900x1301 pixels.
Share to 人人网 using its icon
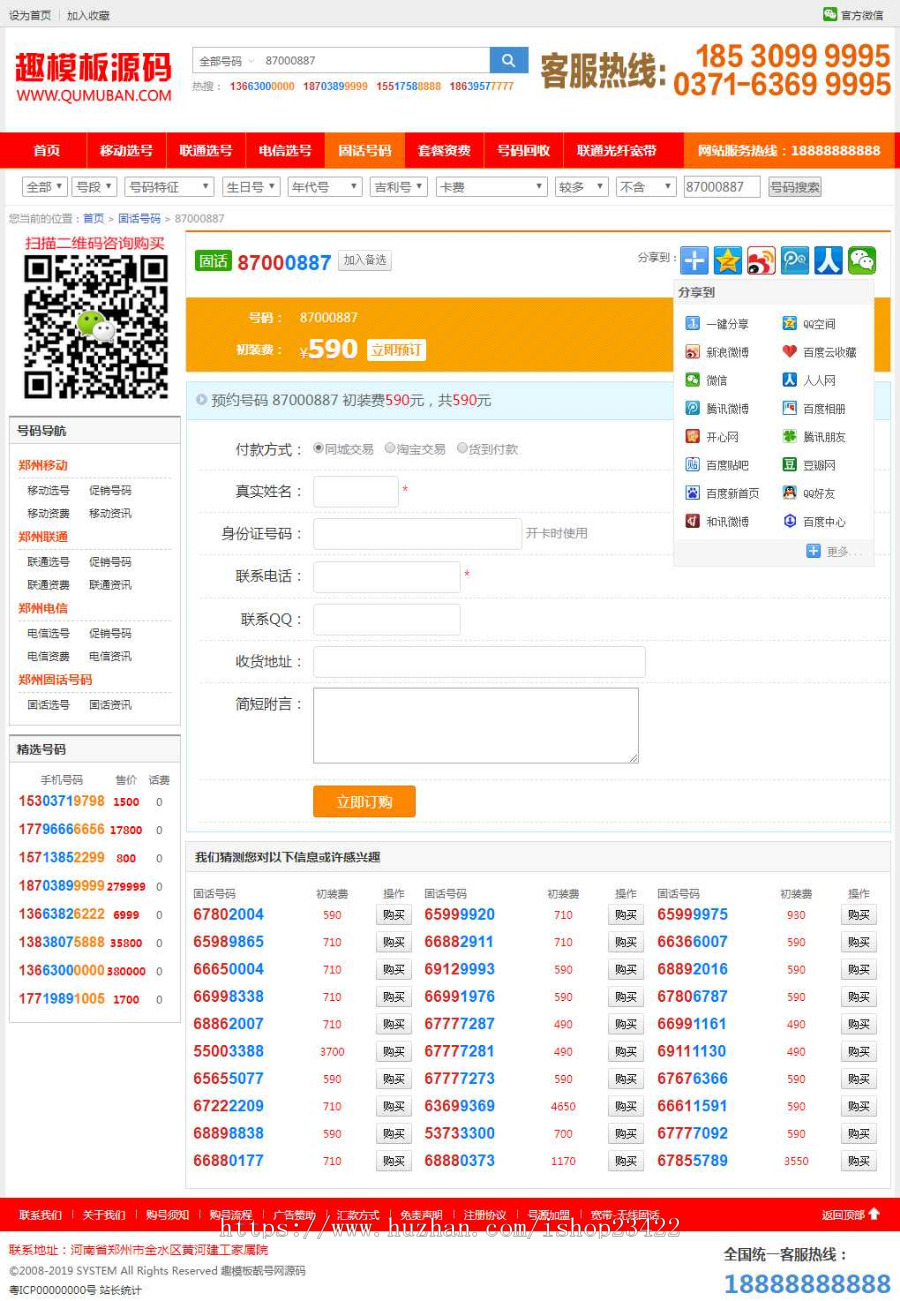coord(820,380)
